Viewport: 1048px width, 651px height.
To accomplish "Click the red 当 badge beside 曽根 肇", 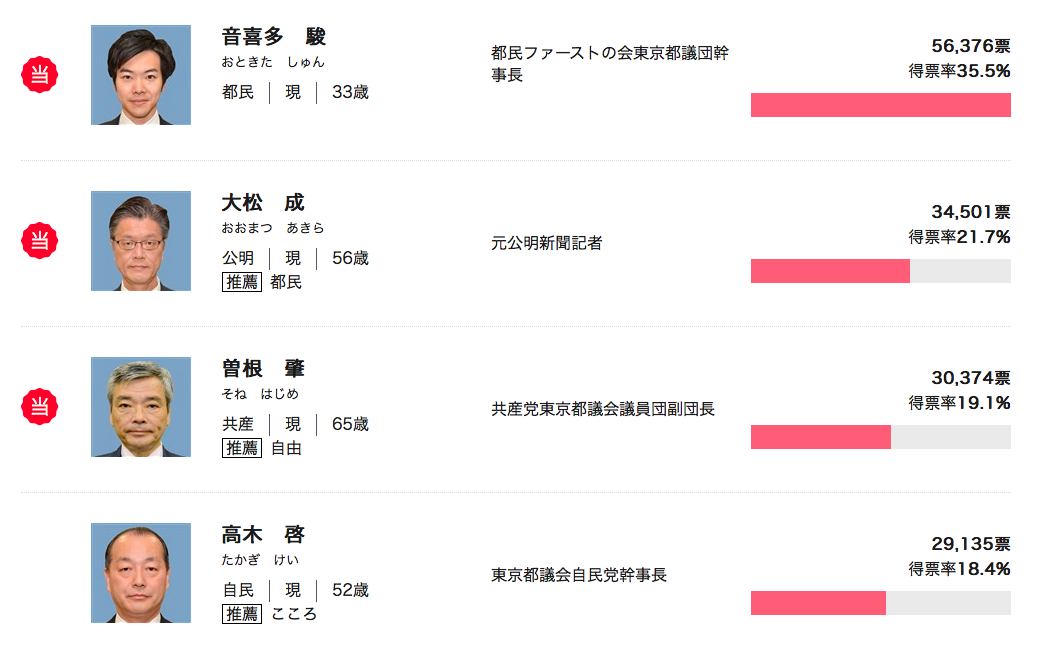I will [x=39, y=406].
